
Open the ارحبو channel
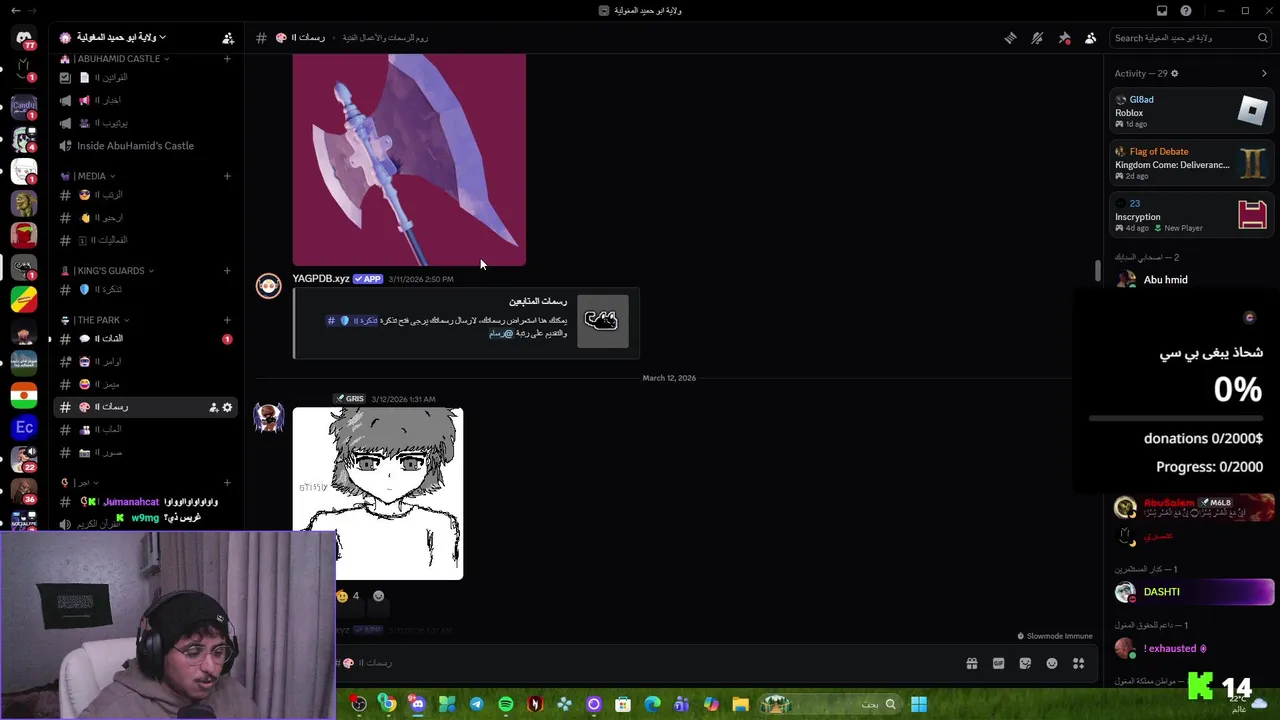click(x=145, y=218)
